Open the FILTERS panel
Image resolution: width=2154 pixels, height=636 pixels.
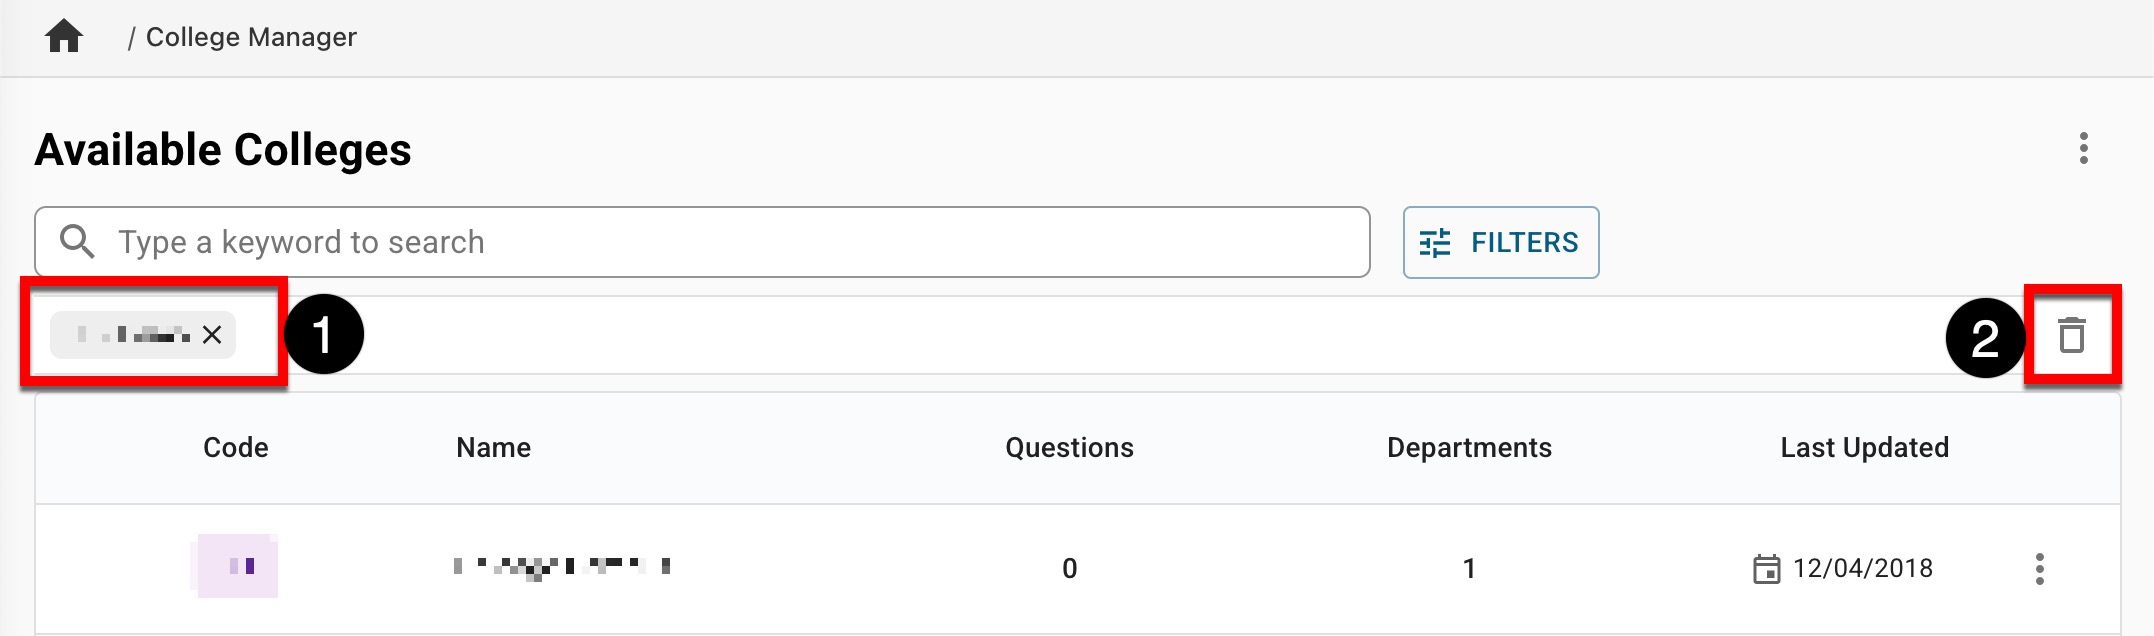coord(1500,242)
